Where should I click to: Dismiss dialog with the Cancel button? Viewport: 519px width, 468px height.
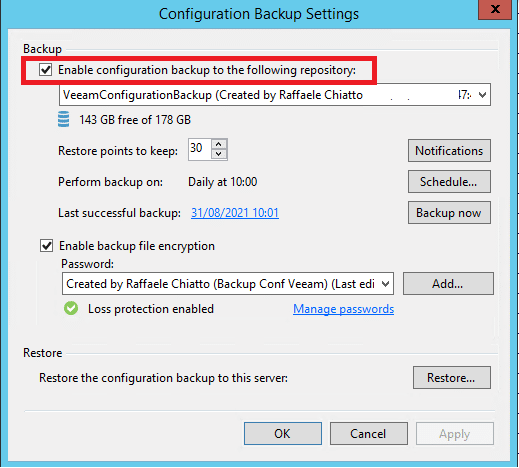(369, 434)
